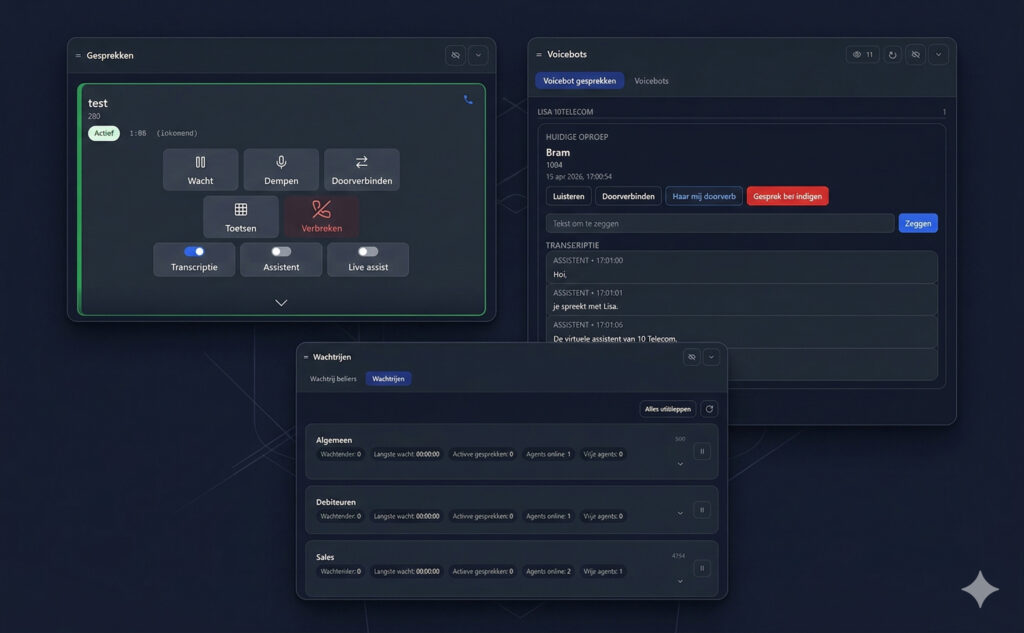Hide the Gesprekken panel via crossed-eye icon
This screenshot has width=1024, height=633.
click(x=455, y=55)
